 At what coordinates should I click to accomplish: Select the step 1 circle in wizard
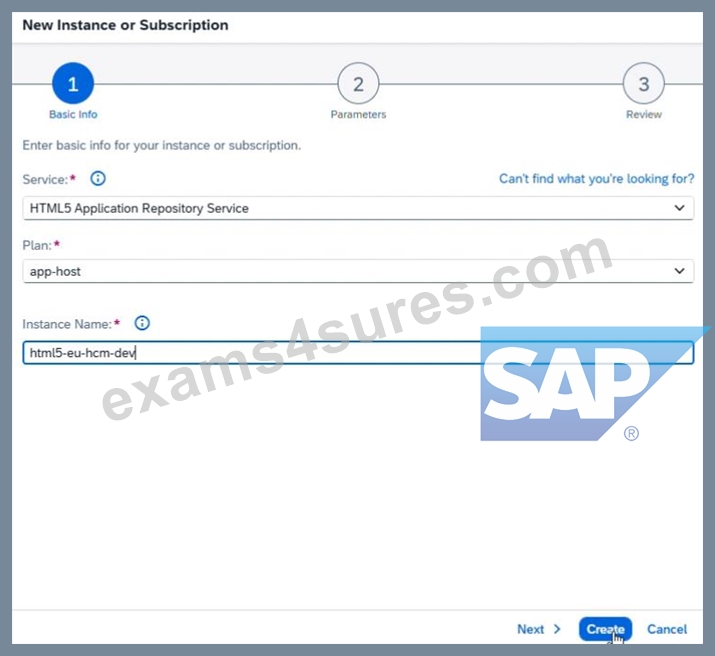[x=73, y=83]
